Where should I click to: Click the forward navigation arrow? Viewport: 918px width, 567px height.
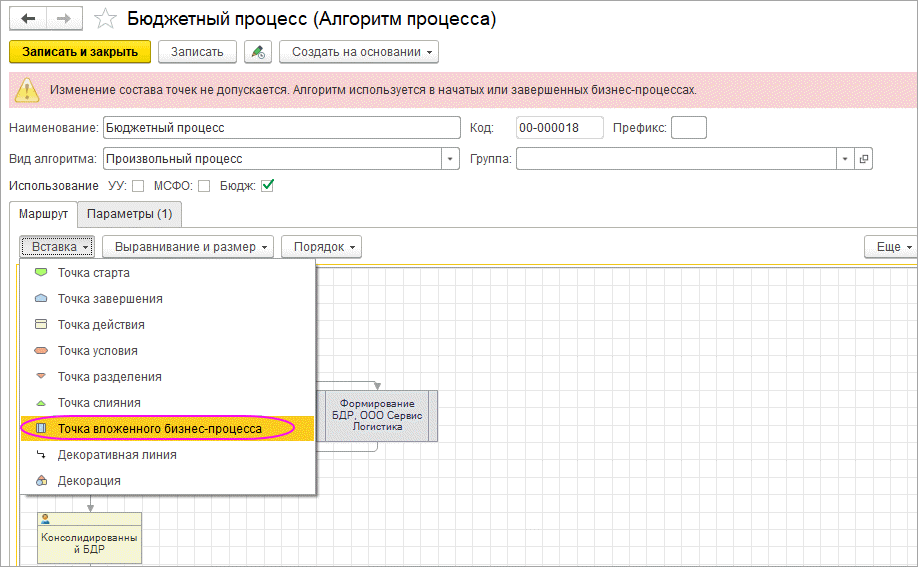coord(61,19)
